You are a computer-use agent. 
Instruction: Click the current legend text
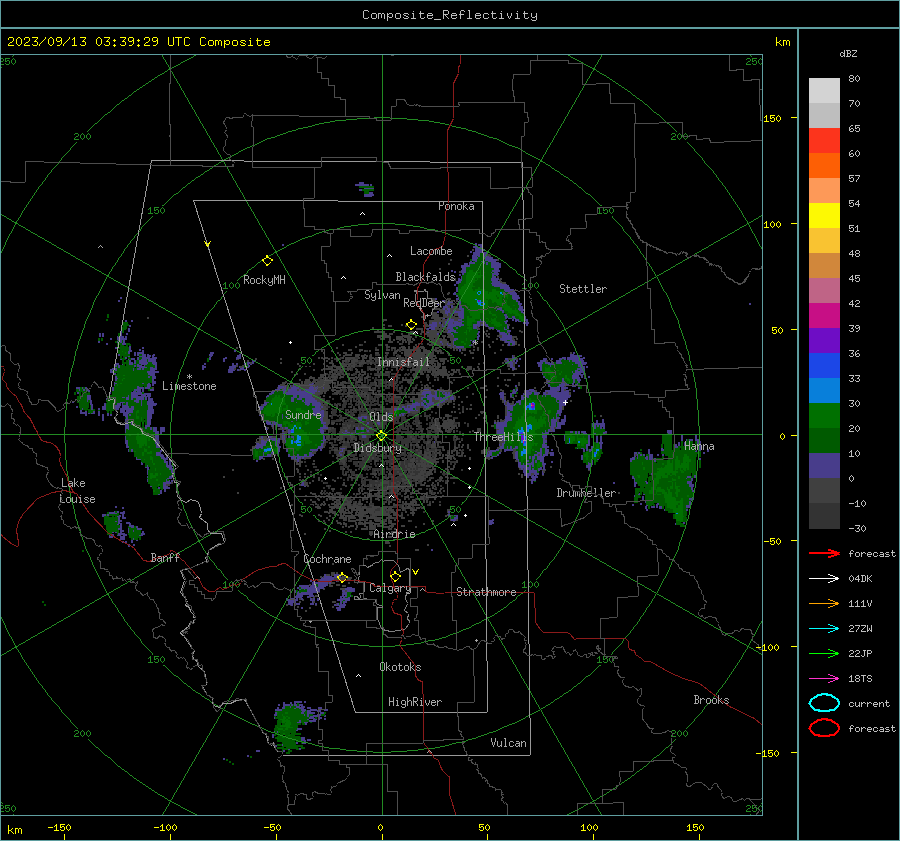pos(869,704)
